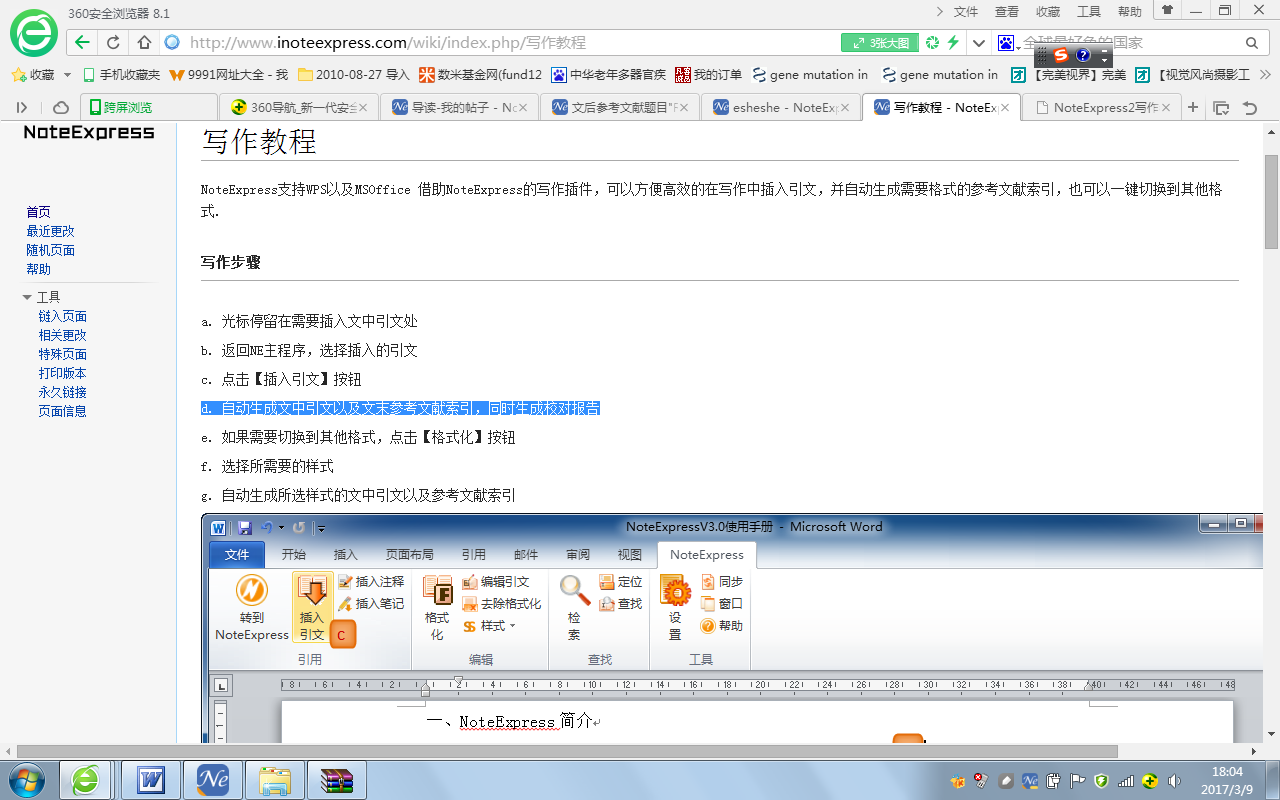Open the Windows Start button

point(27,780)
